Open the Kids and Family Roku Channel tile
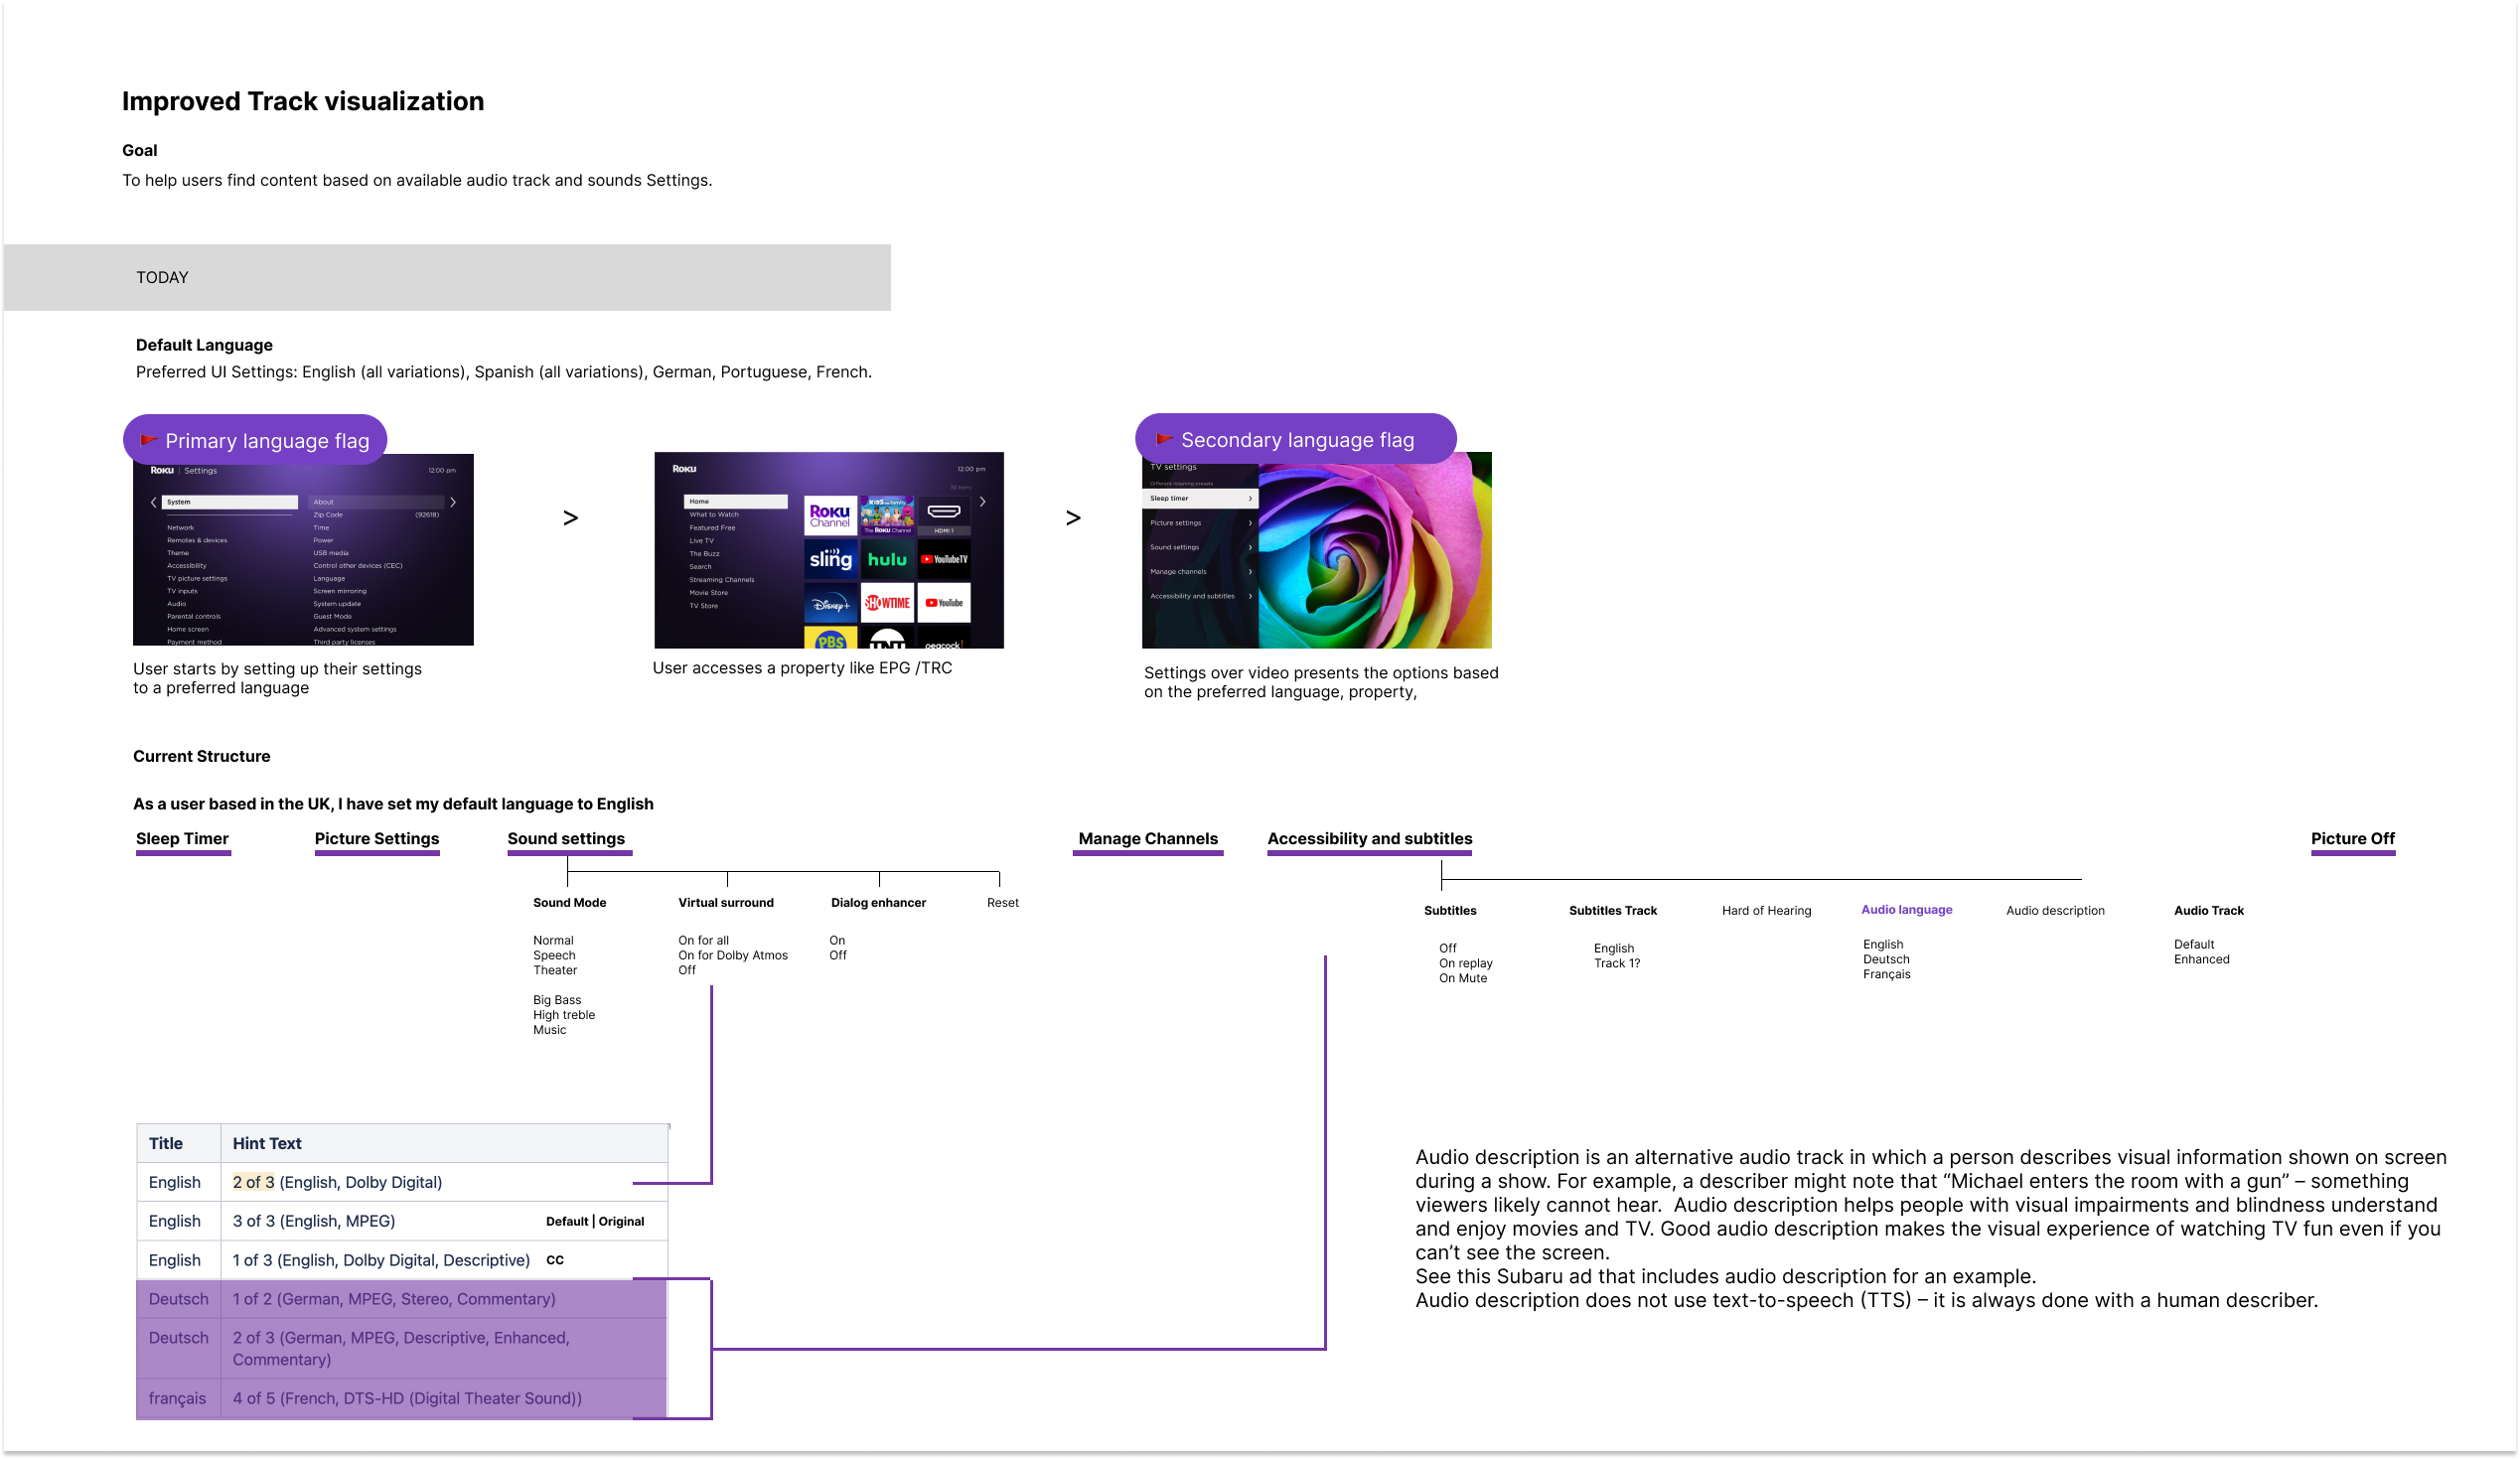This screenshot has height=1459, width=2520. pos(887,516)
